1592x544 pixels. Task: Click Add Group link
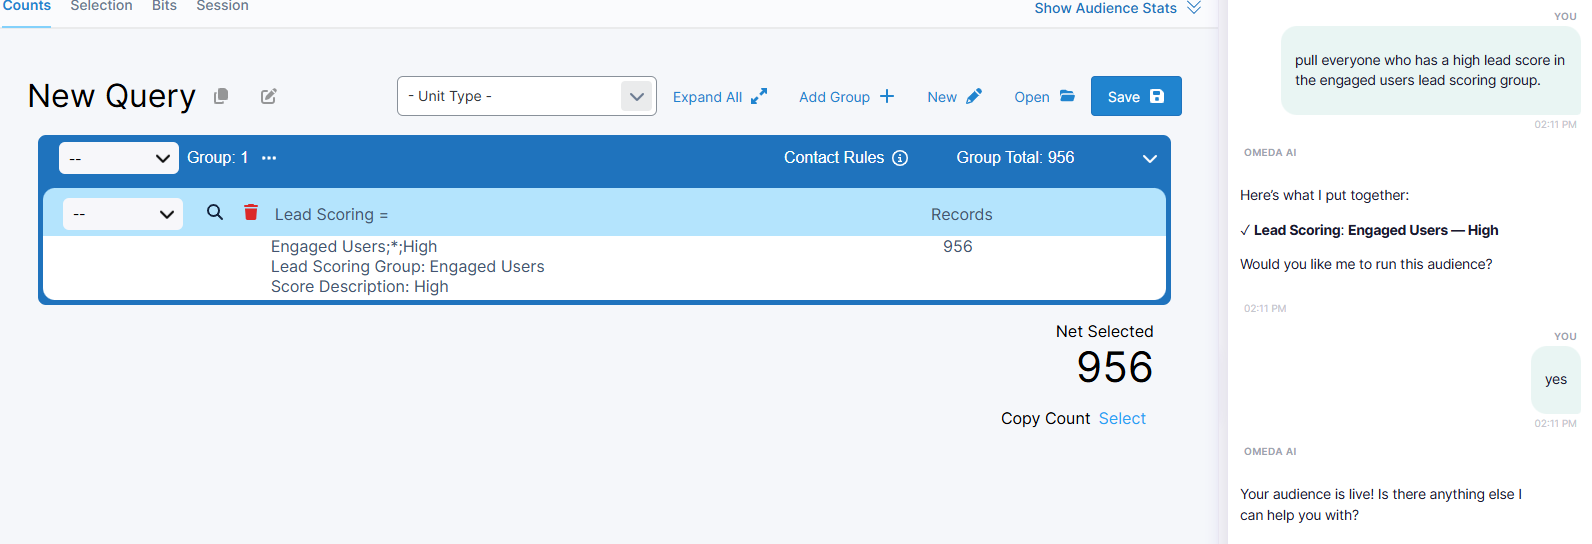coord(834,97)
